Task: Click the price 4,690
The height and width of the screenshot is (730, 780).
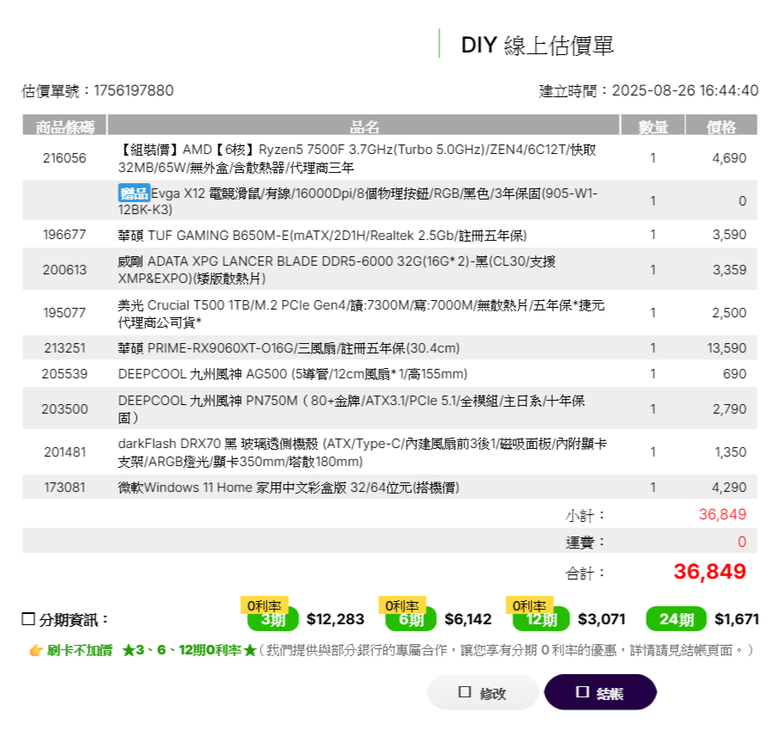Action: pyautogui.click(x=729, y=158)
